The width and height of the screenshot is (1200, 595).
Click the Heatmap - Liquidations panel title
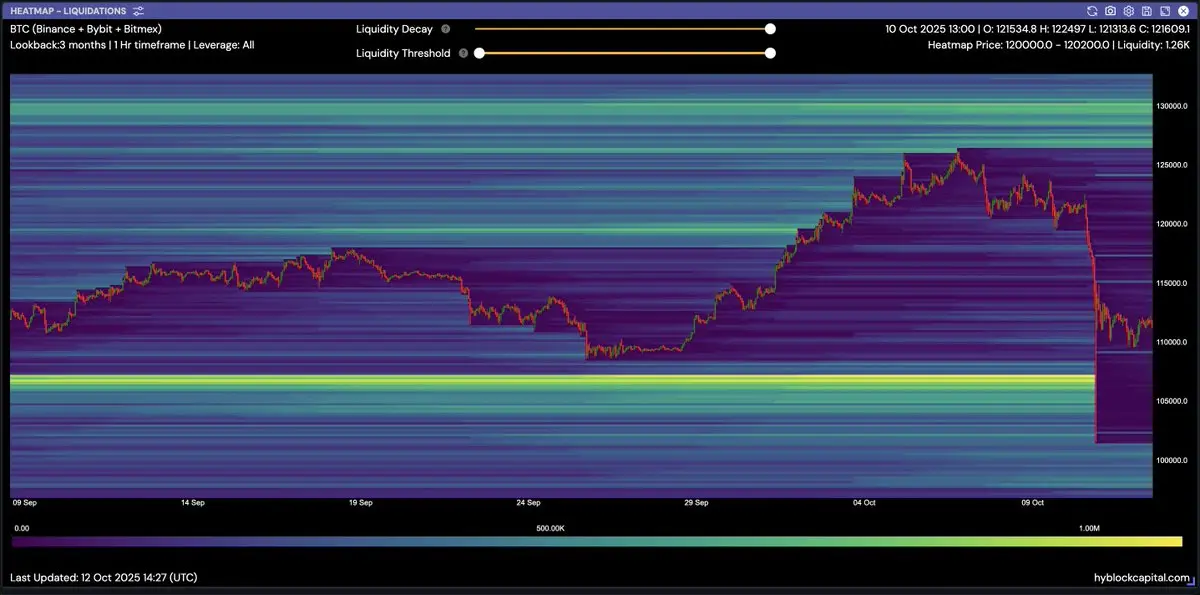tap(68, 10)
